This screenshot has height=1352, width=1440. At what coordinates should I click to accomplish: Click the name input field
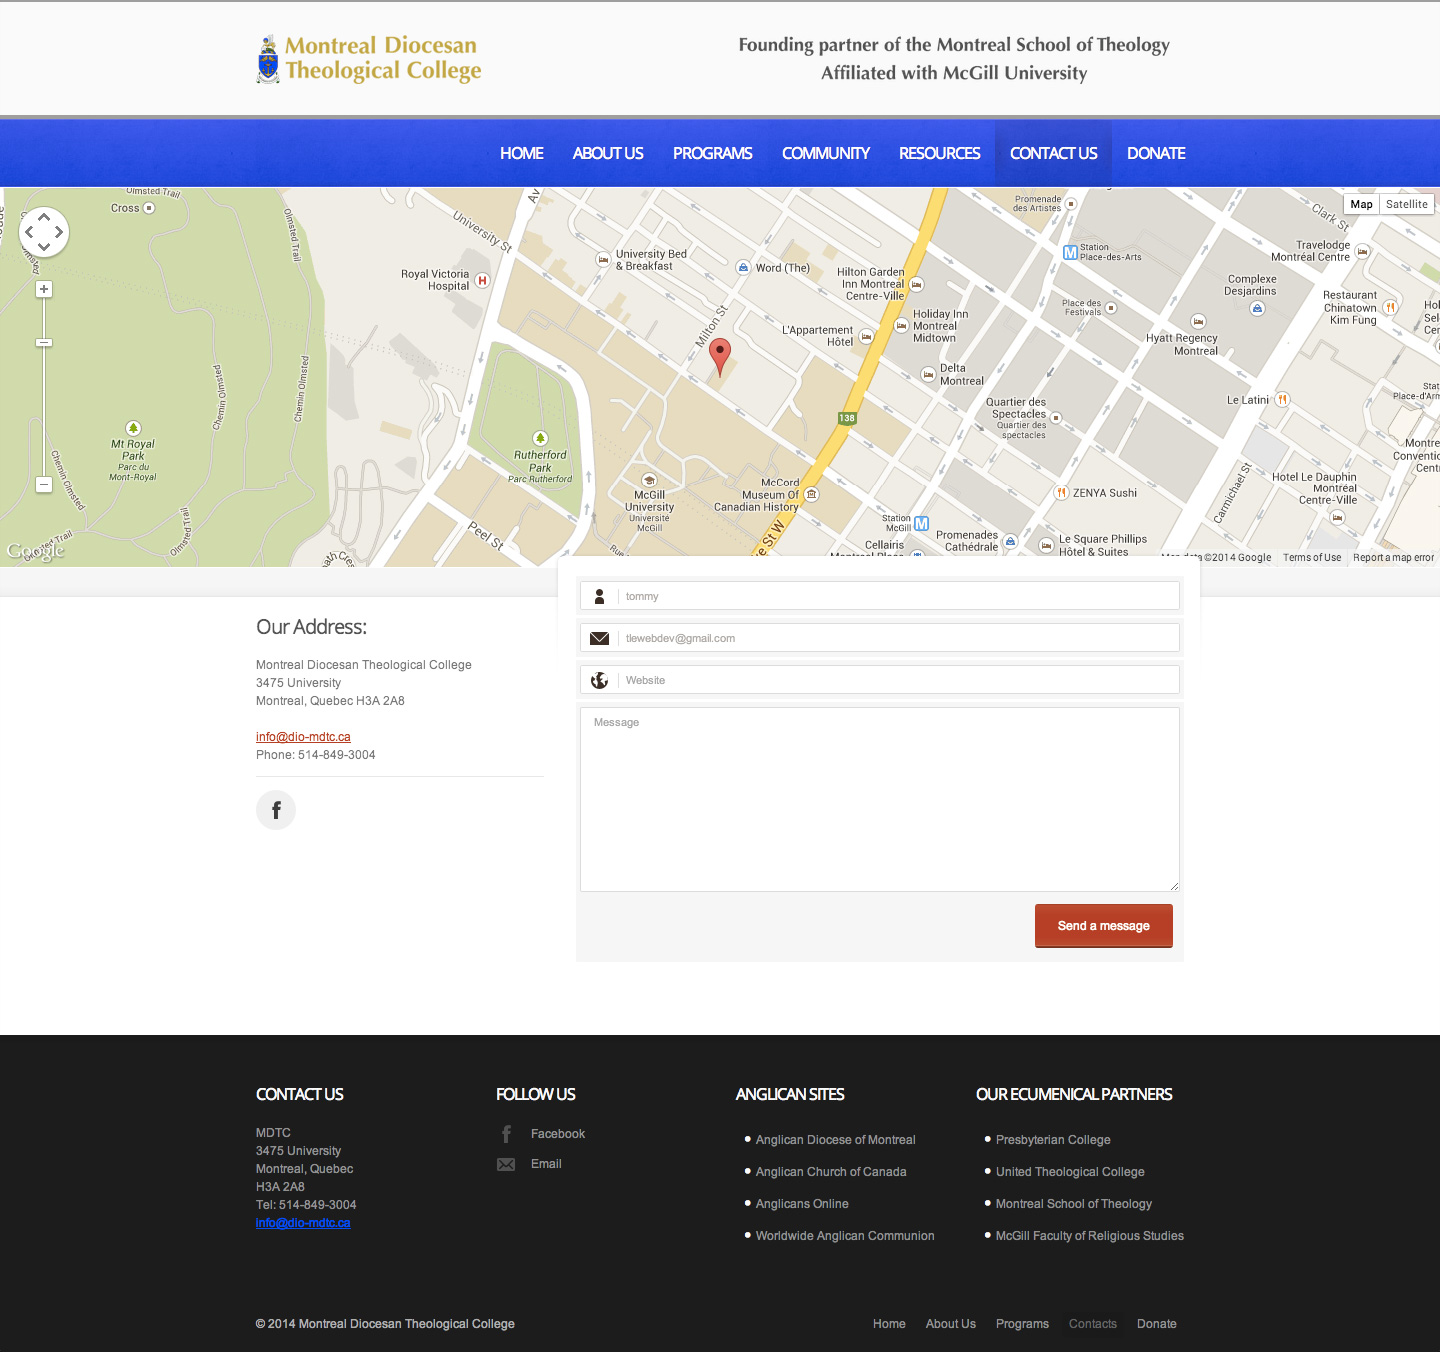[880, 596]
